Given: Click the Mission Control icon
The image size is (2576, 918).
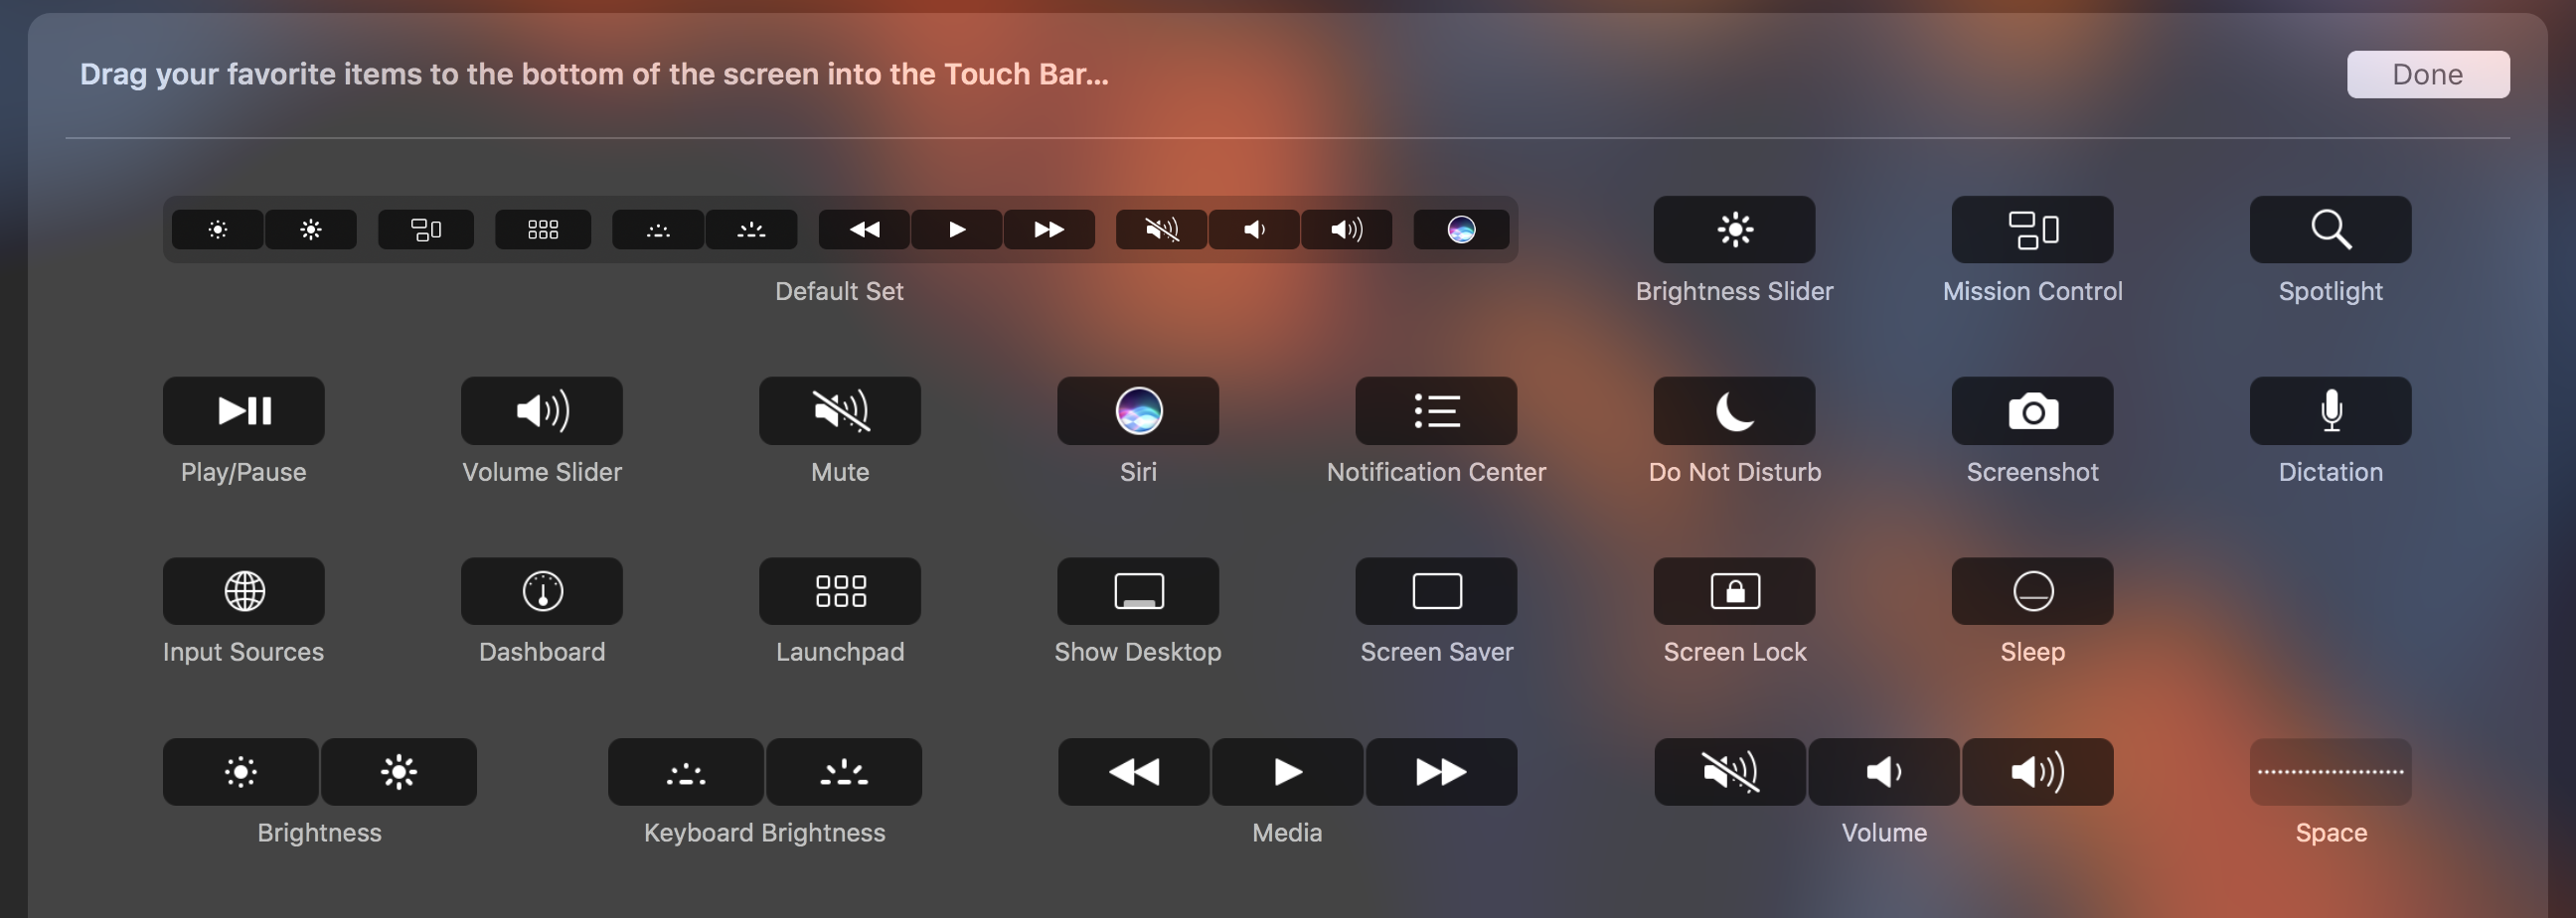Looking at the screenshot, I should (x=2032, y=229).
